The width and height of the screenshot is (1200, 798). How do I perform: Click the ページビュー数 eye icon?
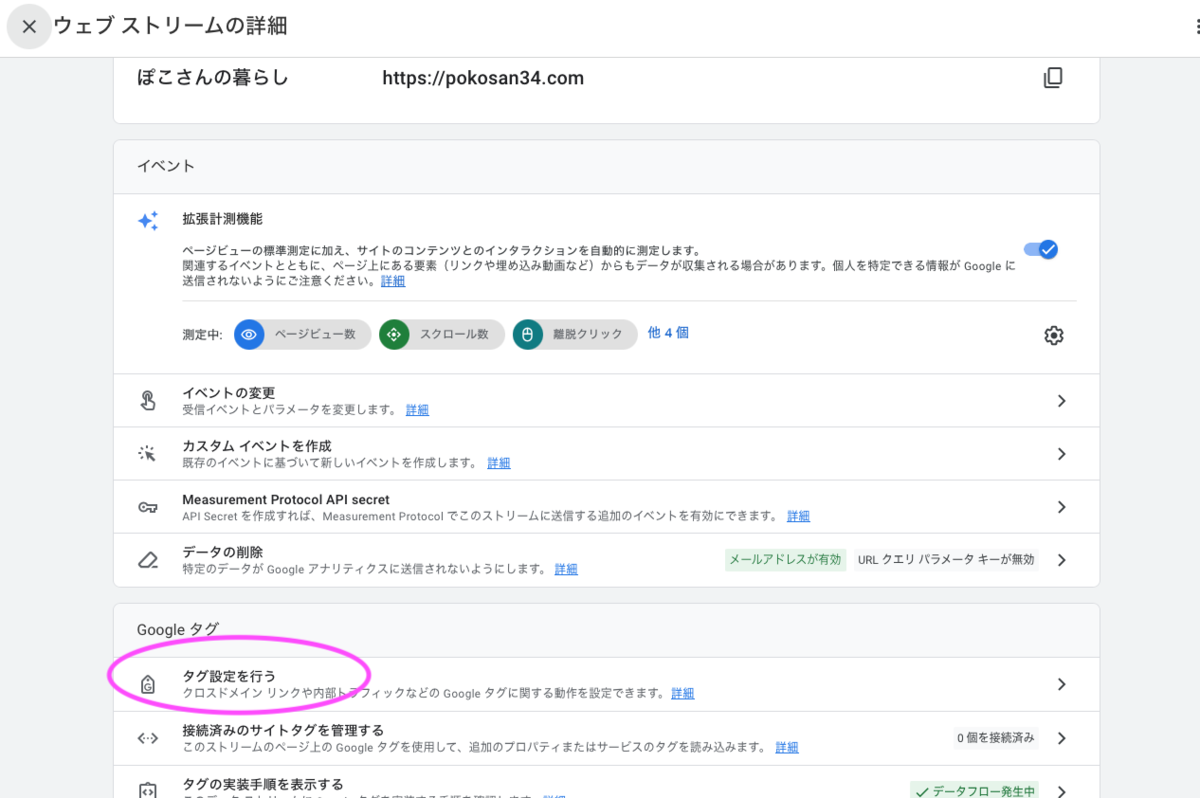[x=249, y=334]
